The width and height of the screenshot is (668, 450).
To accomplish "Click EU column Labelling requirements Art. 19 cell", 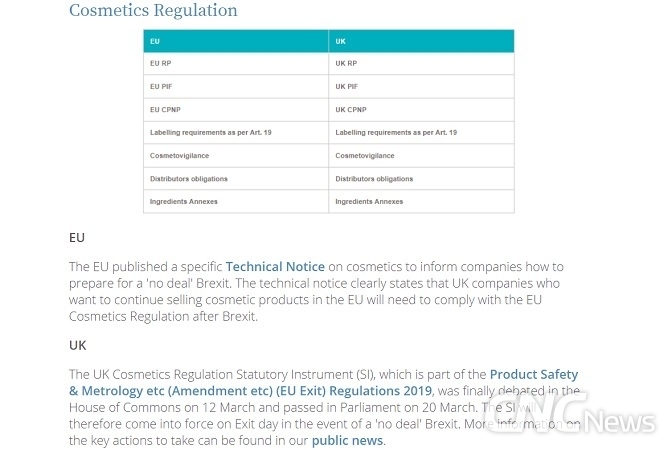I will 236,133.
